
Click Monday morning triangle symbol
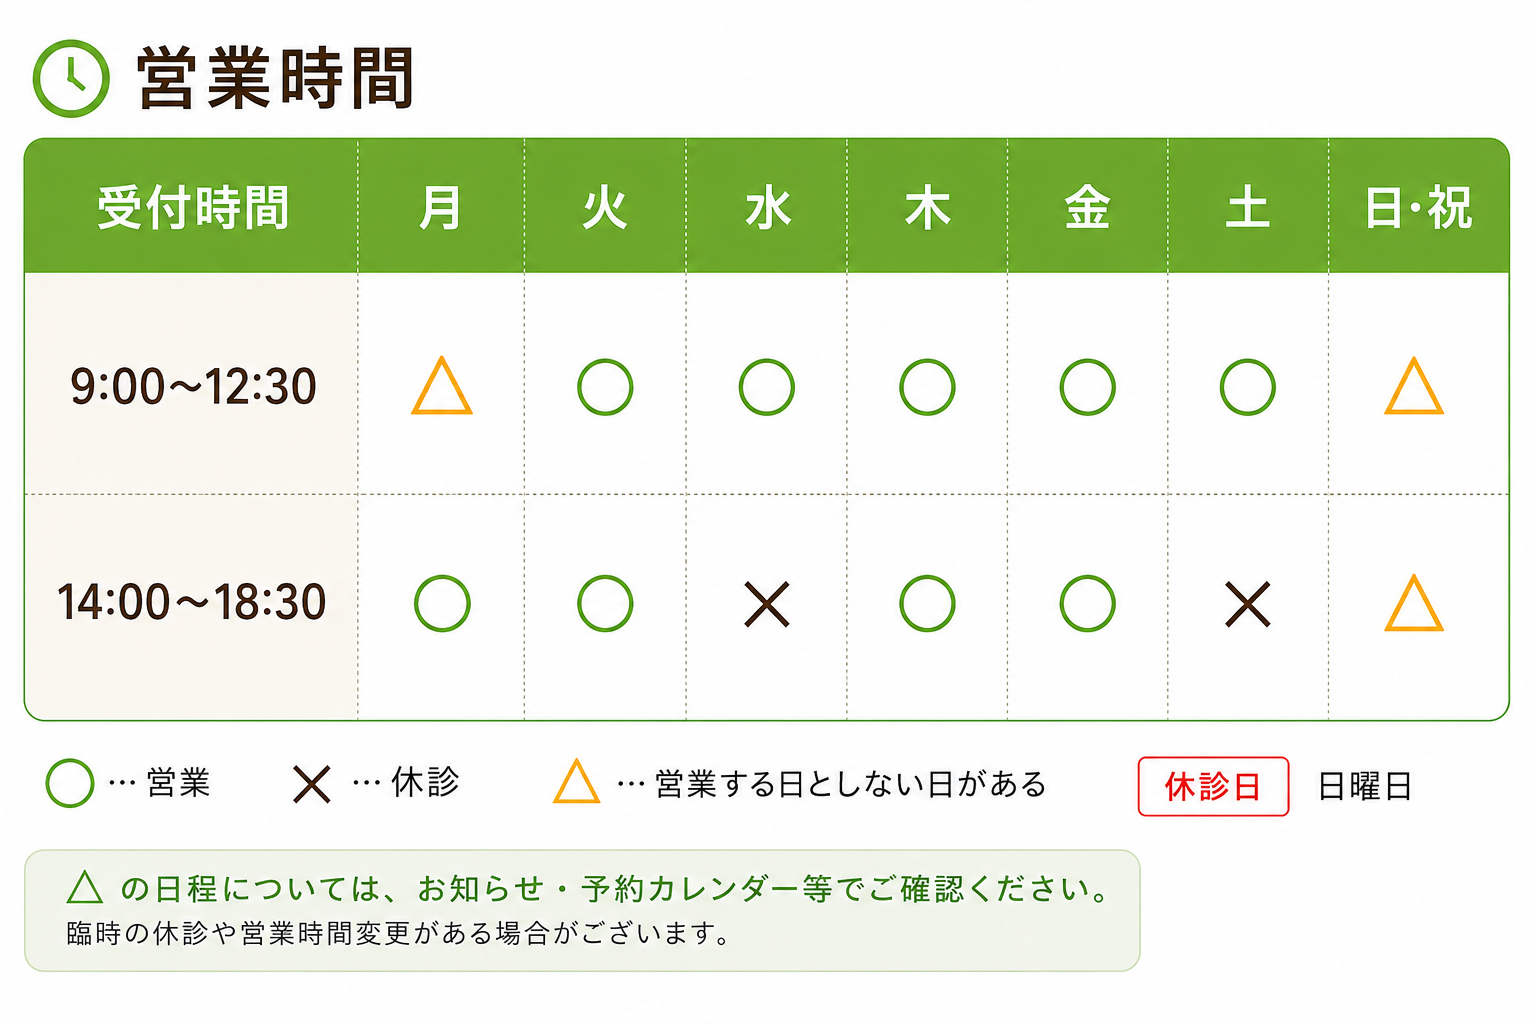[x=442, y=387]
